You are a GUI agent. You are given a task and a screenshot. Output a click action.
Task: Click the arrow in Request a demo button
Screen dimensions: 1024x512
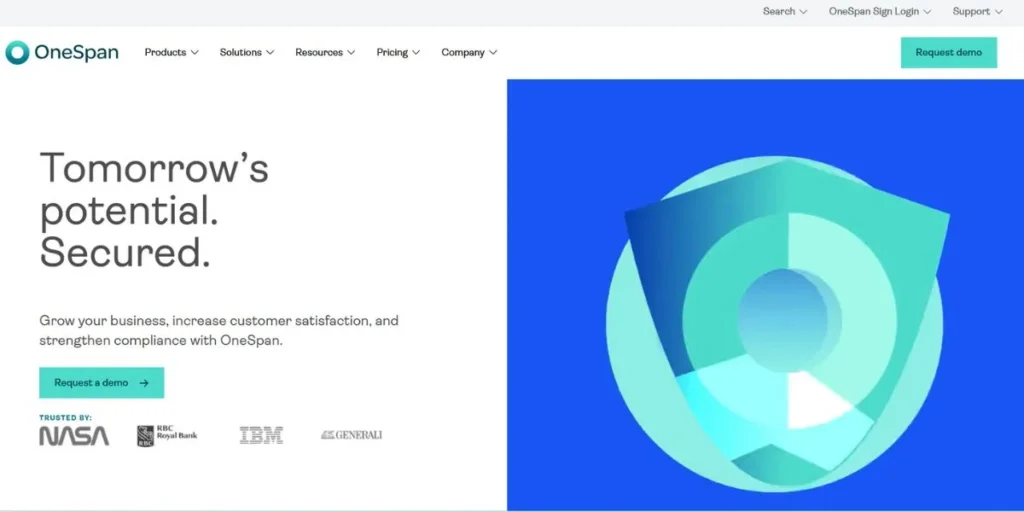coord(144,383)
